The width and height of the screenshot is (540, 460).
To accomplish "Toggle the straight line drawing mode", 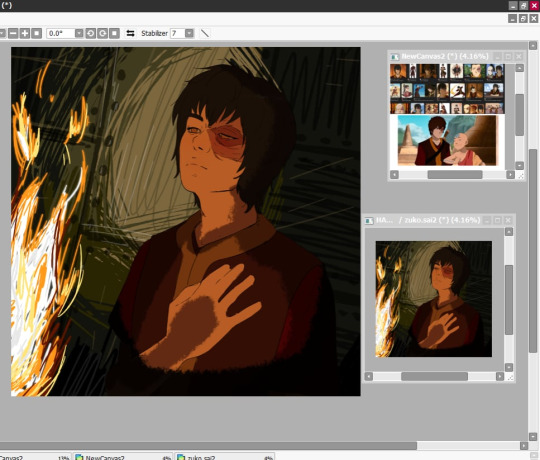I will point(205,33).
